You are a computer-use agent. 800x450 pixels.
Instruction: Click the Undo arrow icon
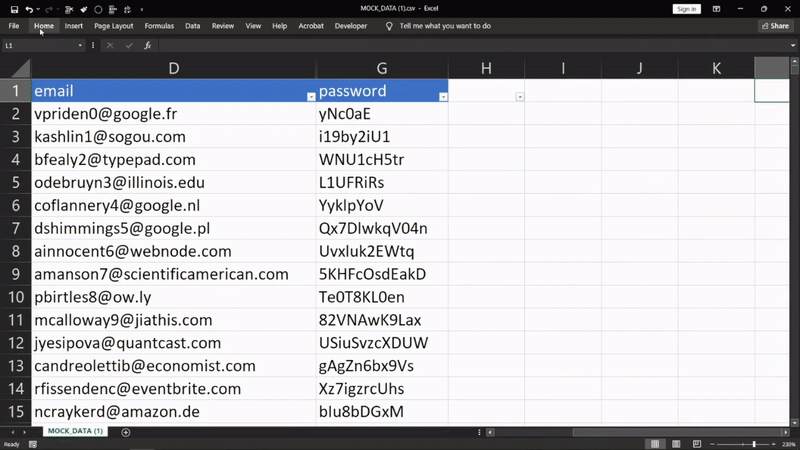[x=29, y=9]
